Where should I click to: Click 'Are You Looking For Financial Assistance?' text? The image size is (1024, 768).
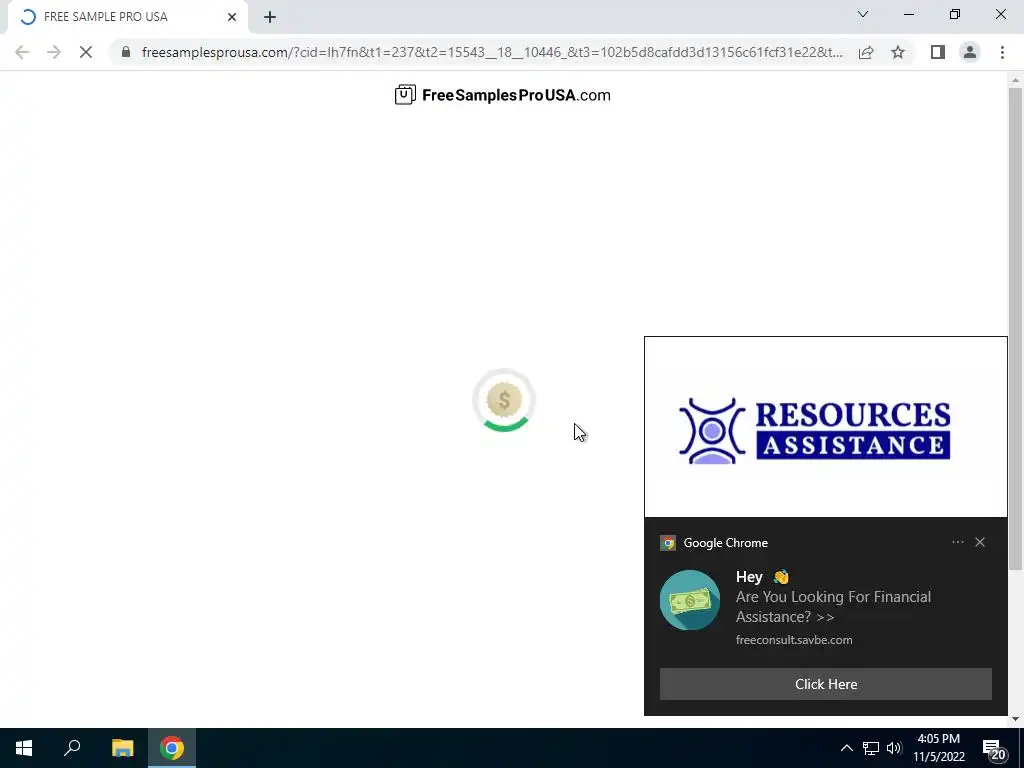pyautogui.click(x=833, y=607)
